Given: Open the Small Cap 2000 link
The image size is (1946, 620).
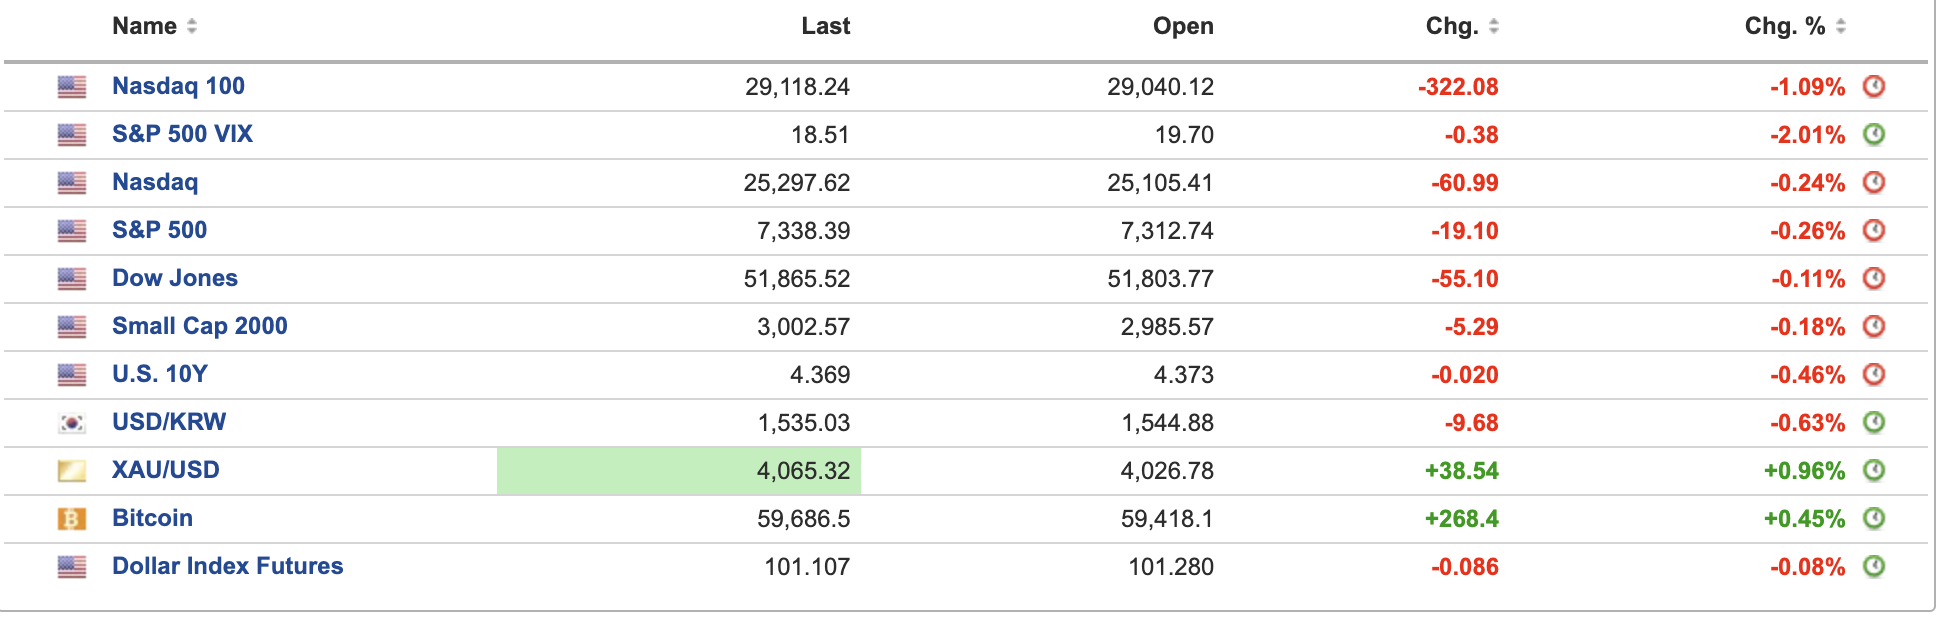Looking at the screenshot, I should tap(200, 326).
